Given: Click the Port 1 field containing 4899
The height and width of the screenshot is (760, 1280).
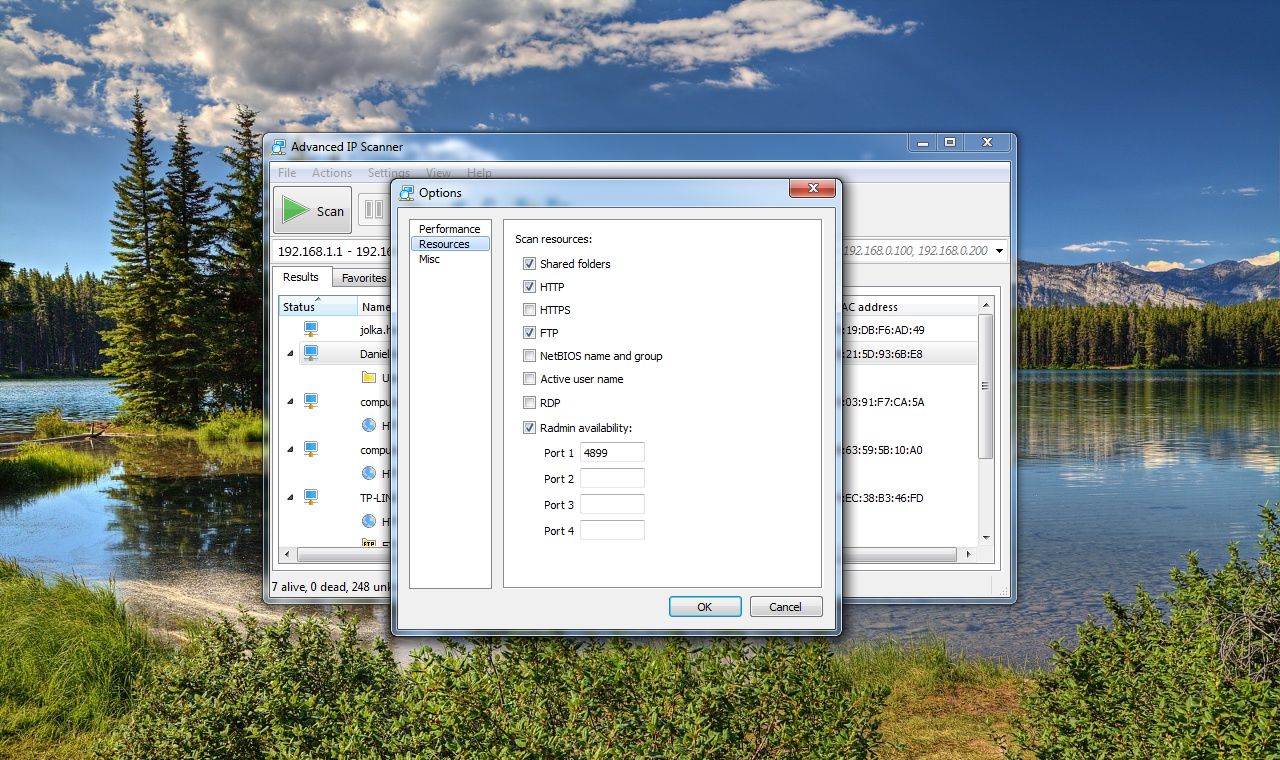Looking at the screenshot, I should point(612,453).
